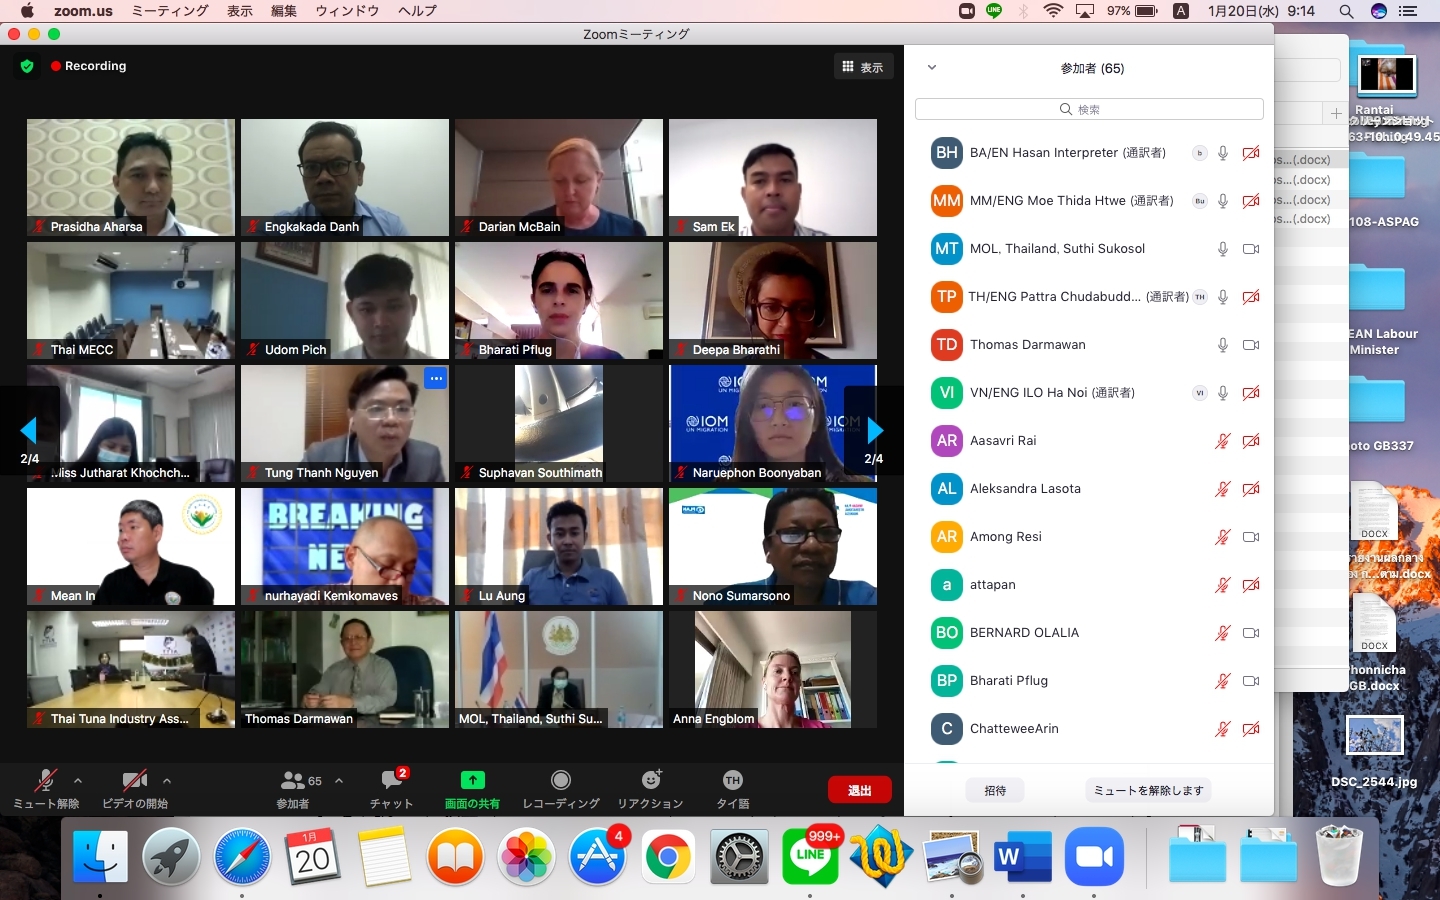
Task: Open the more options on Tung Thanh Nguyen's video
Action: click(x=435, y=378)
